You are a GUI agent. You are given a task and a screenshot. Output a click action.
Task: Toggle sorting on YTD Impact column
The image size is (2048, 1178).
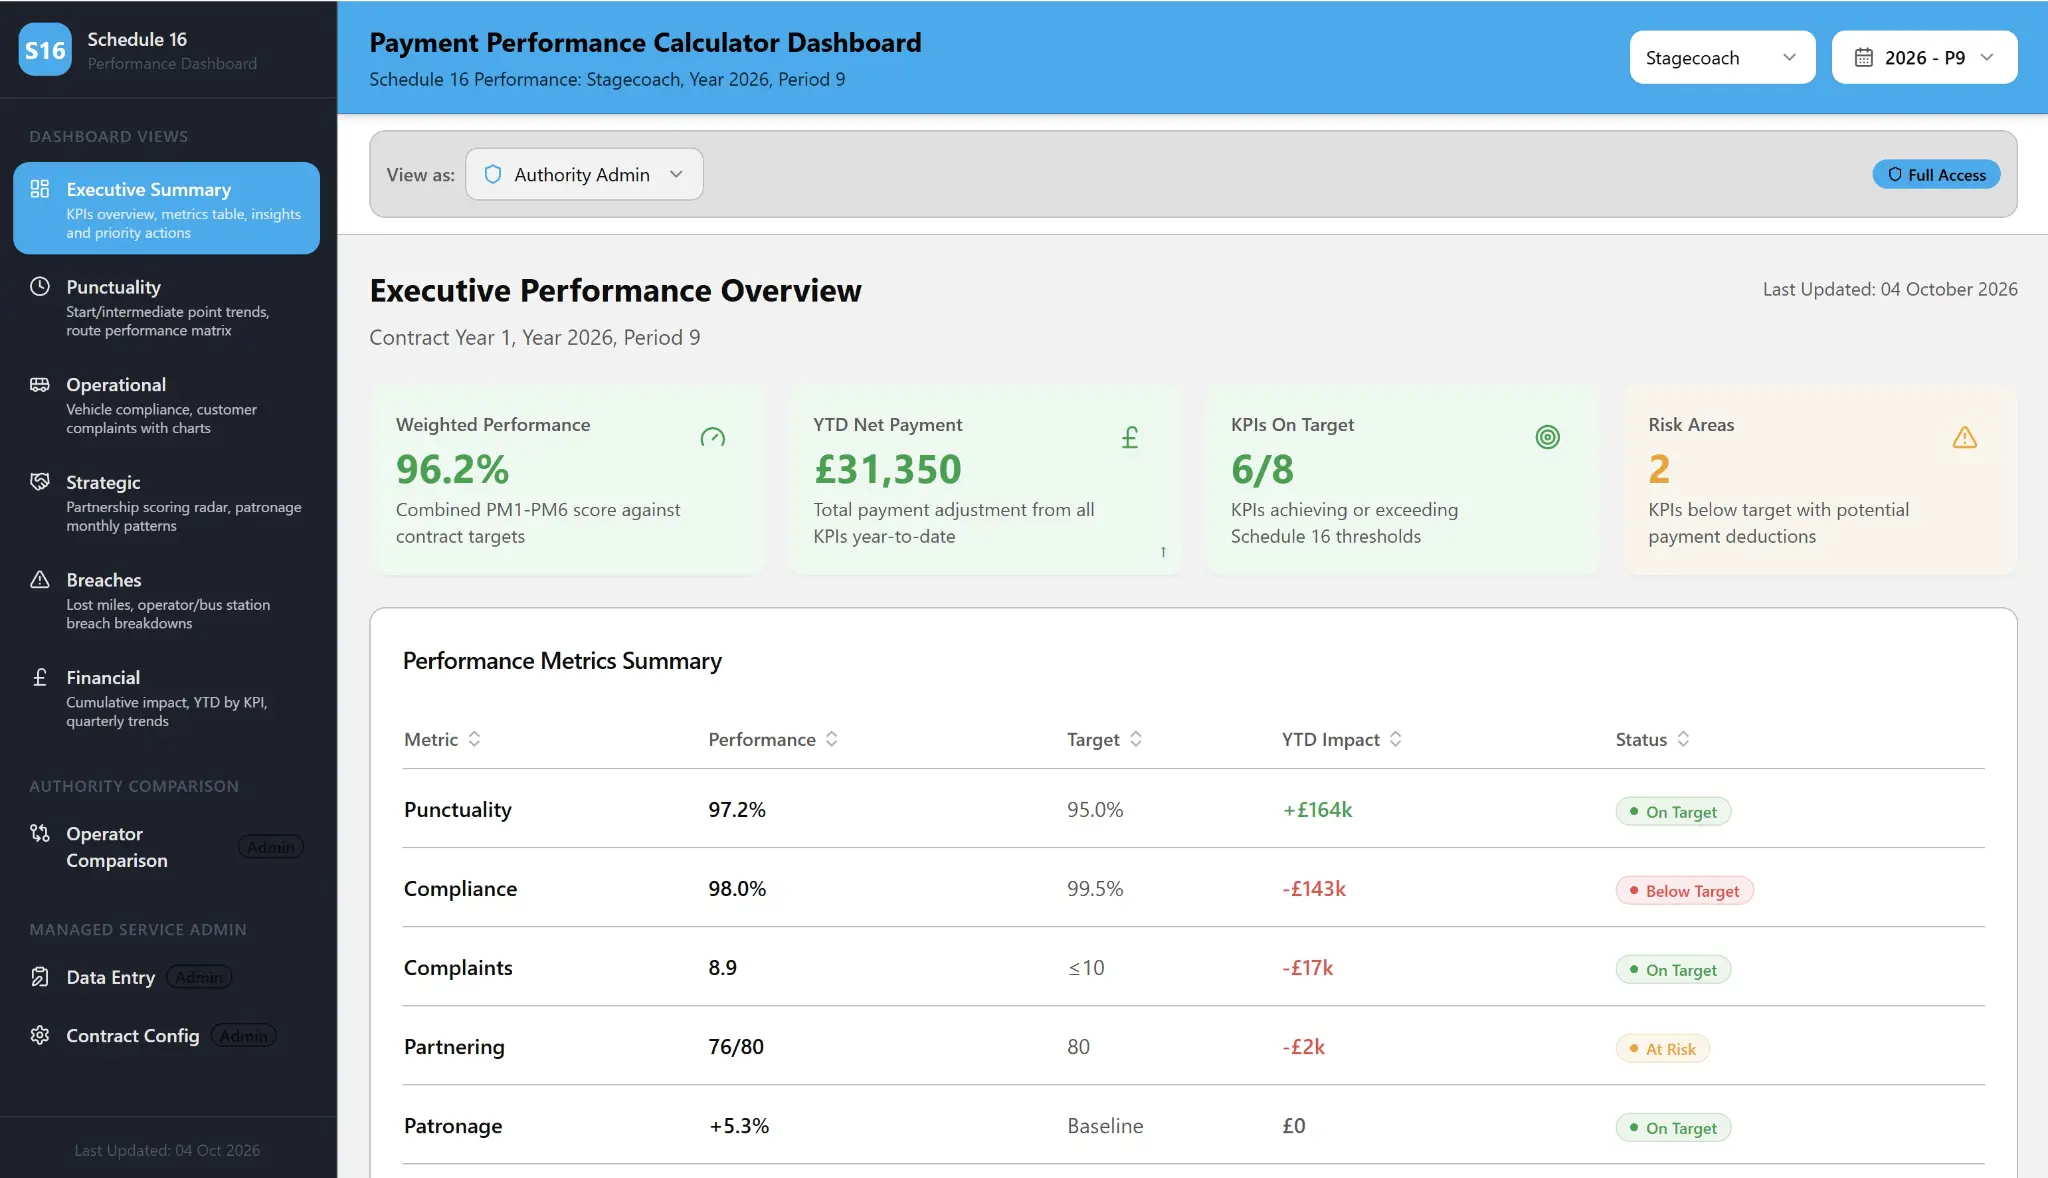(x=1397, y=739)
